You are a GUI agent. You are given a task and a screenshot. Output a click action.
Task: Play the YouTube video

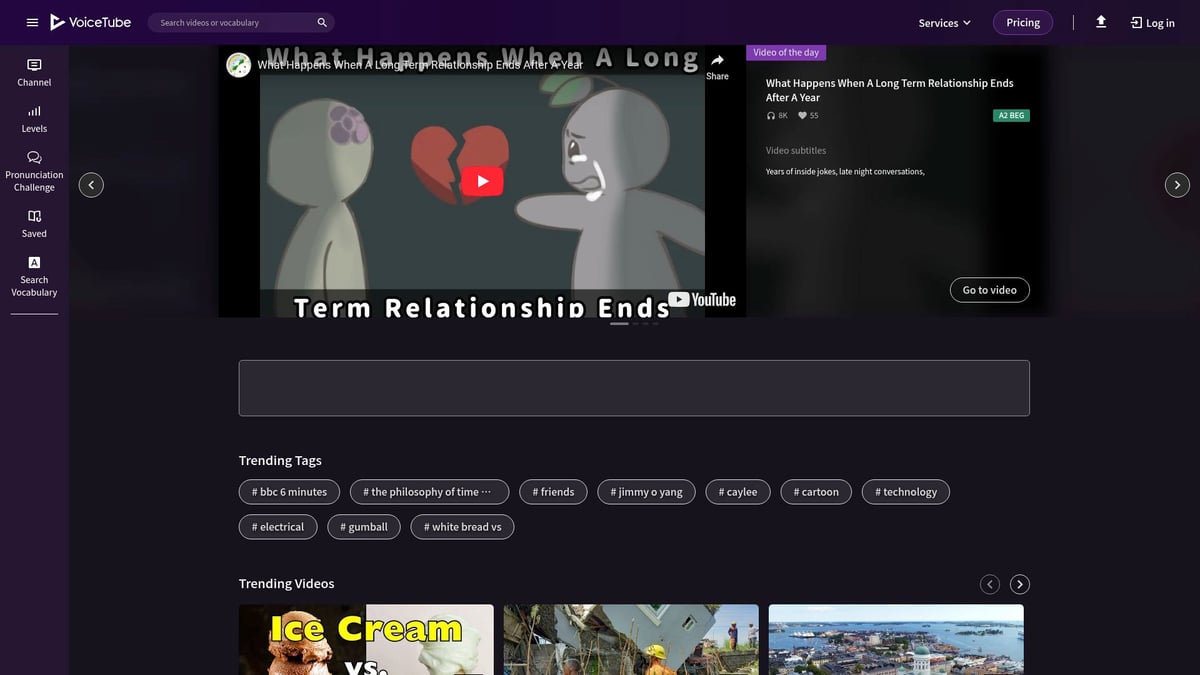click(482, 181)
